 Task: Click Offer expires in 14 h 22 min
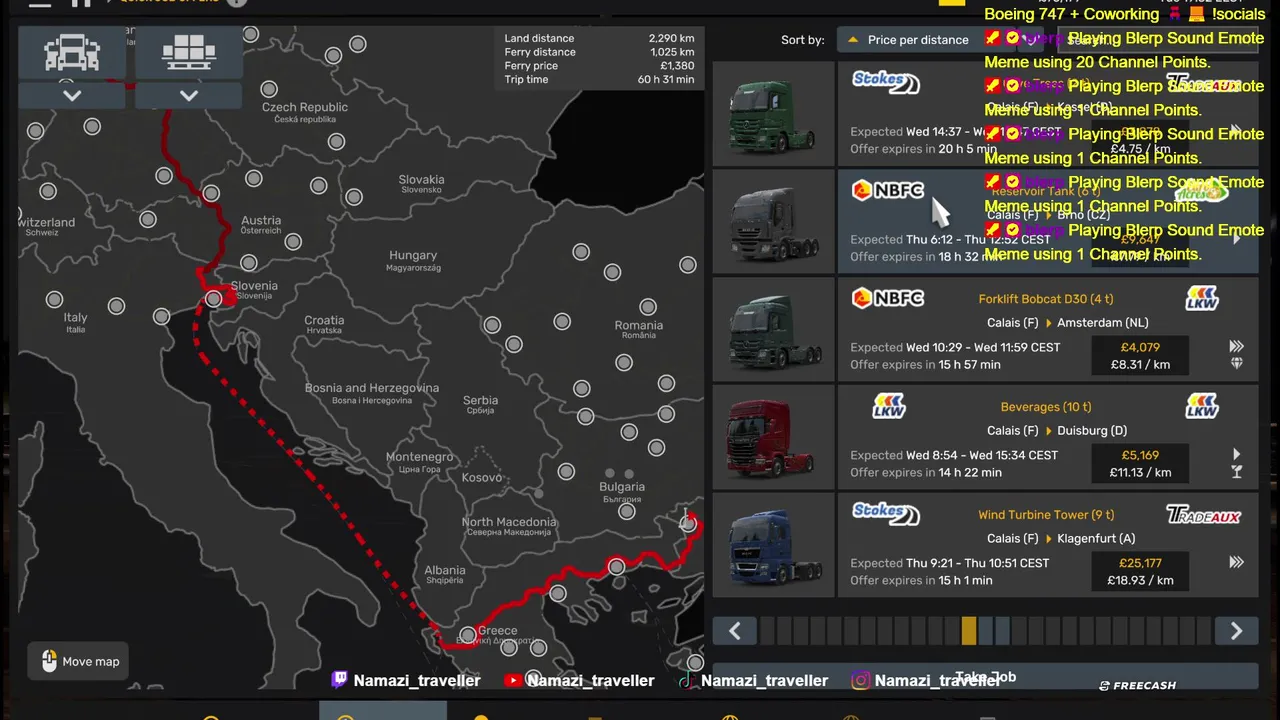(925, 473)
